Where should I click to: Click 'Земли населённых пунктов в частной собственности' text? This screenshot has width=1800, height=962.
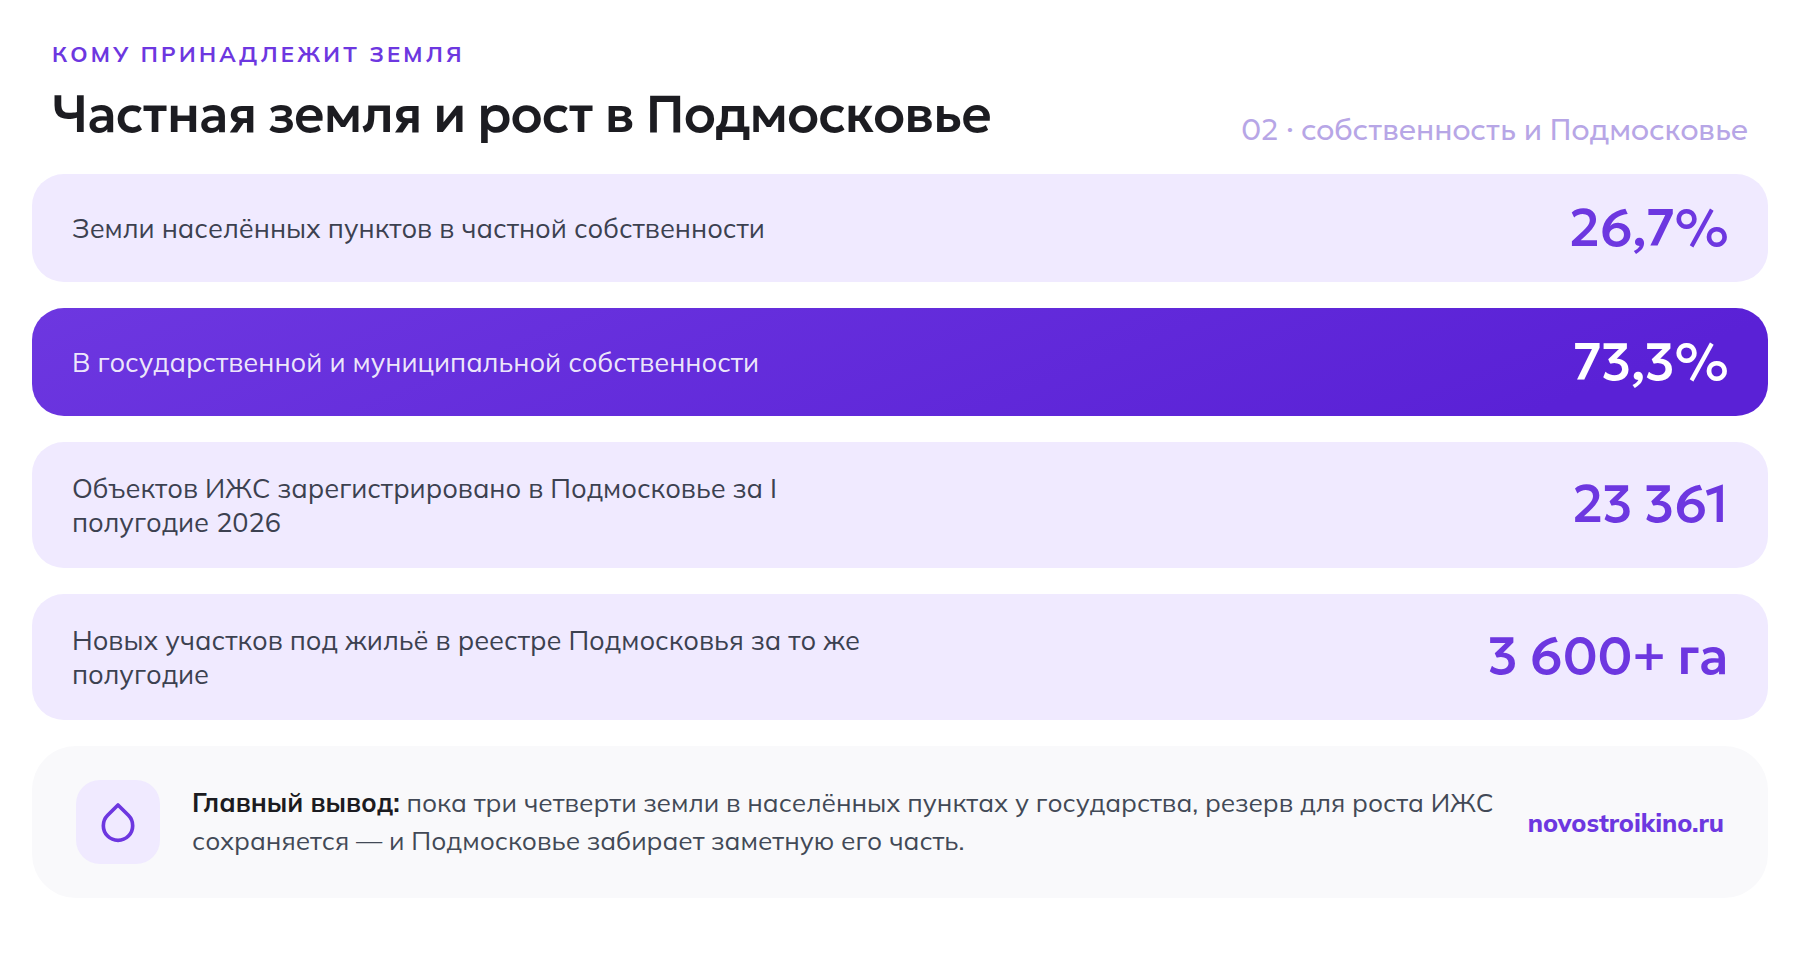(x=418, y=229)
